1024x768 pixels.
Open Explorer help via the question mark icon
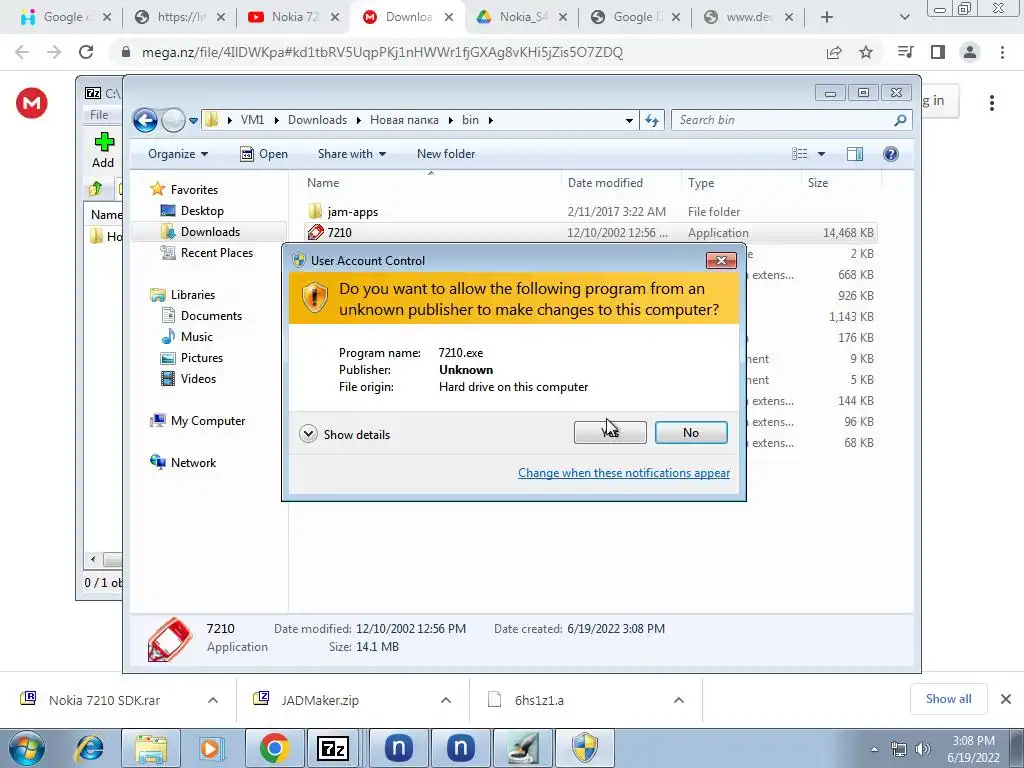(891, 154)
